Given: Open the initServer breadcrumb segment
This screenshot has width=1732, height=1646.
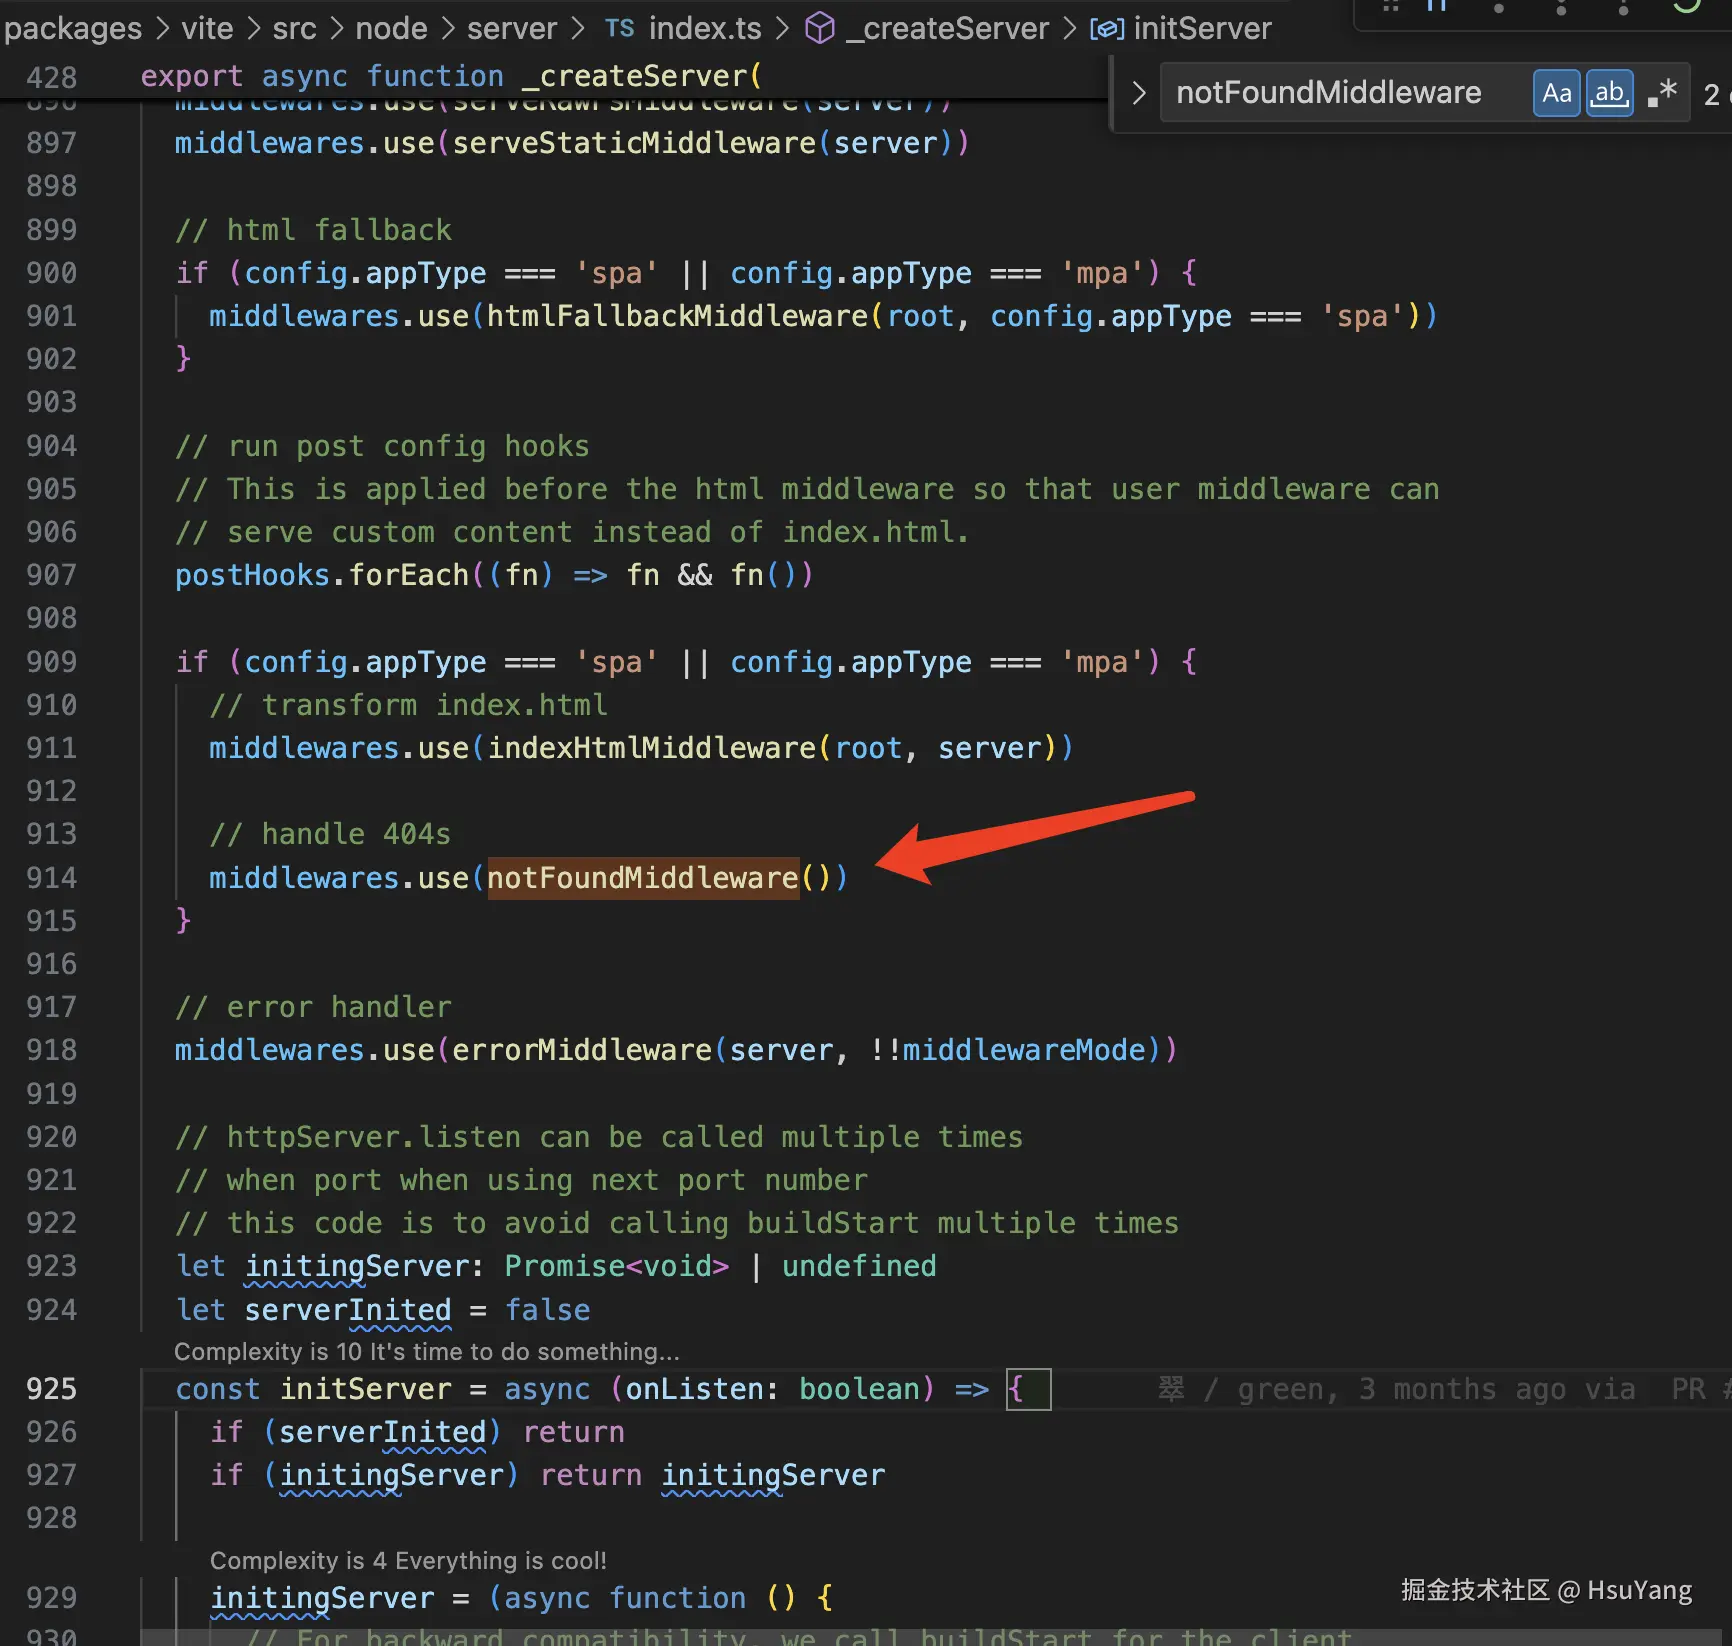Looking at the screenshot, I should point(1202,28).
